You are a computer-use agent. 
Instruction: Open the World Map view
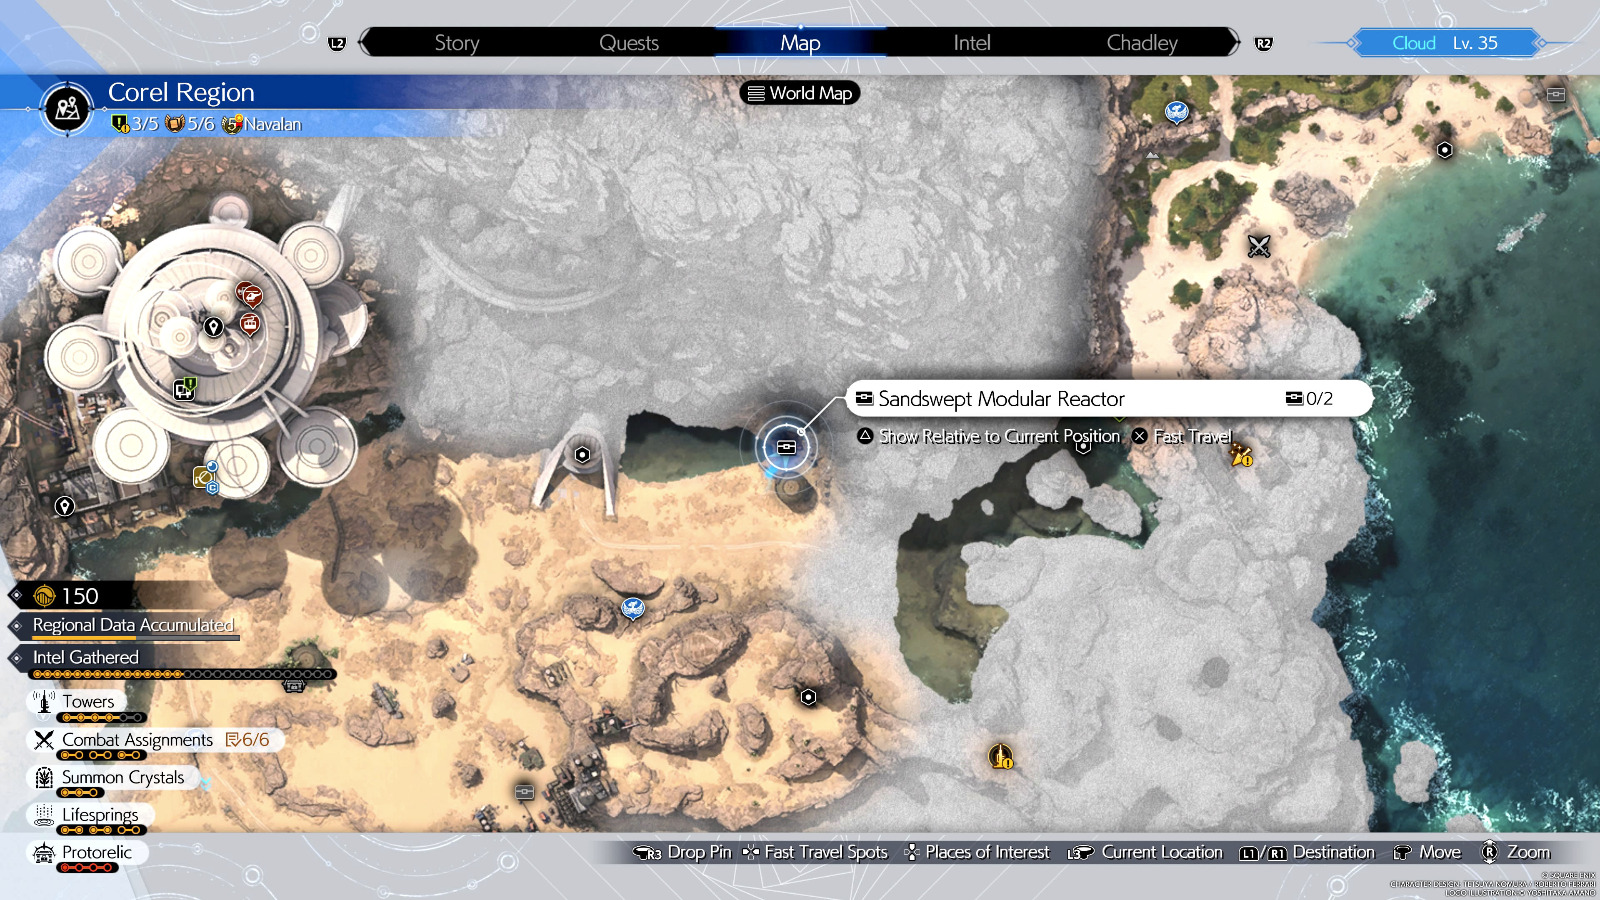pos(799,93)
